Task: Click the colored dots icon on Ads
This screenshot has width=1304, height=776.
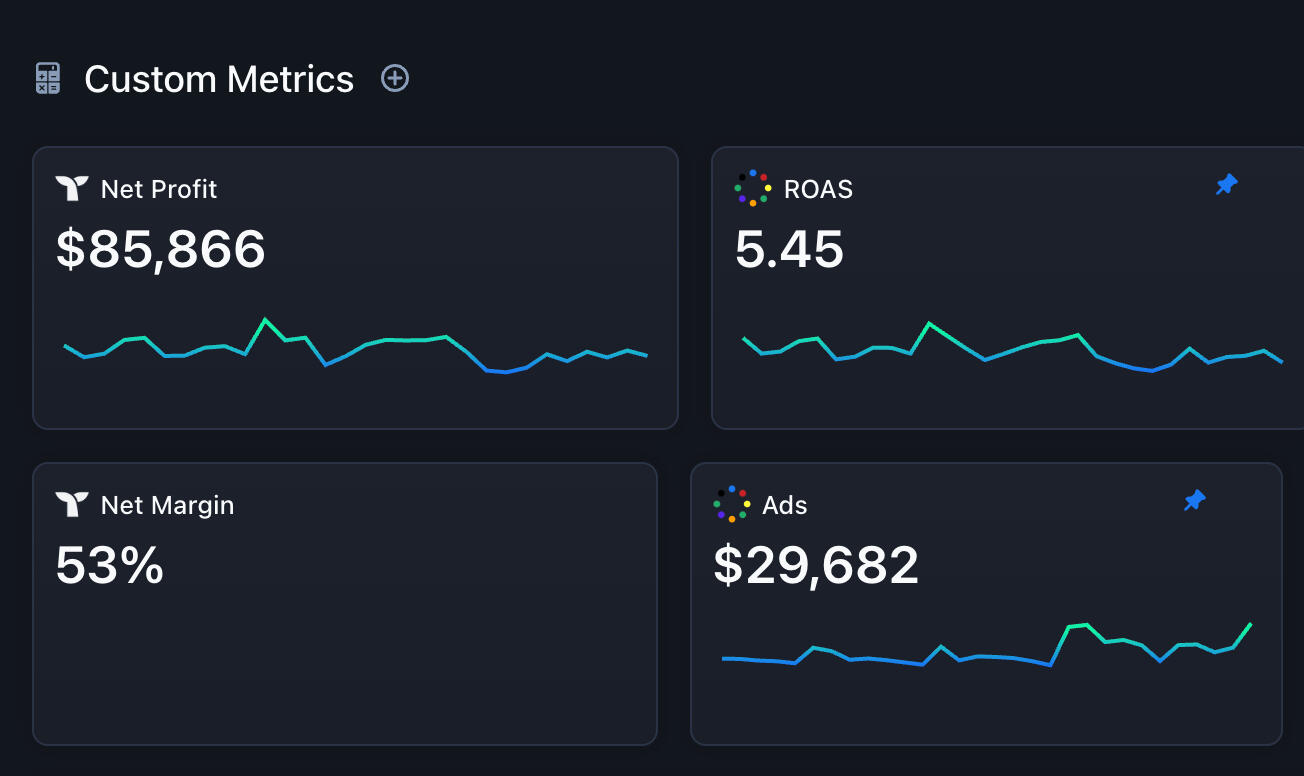Action: [732, 504]
